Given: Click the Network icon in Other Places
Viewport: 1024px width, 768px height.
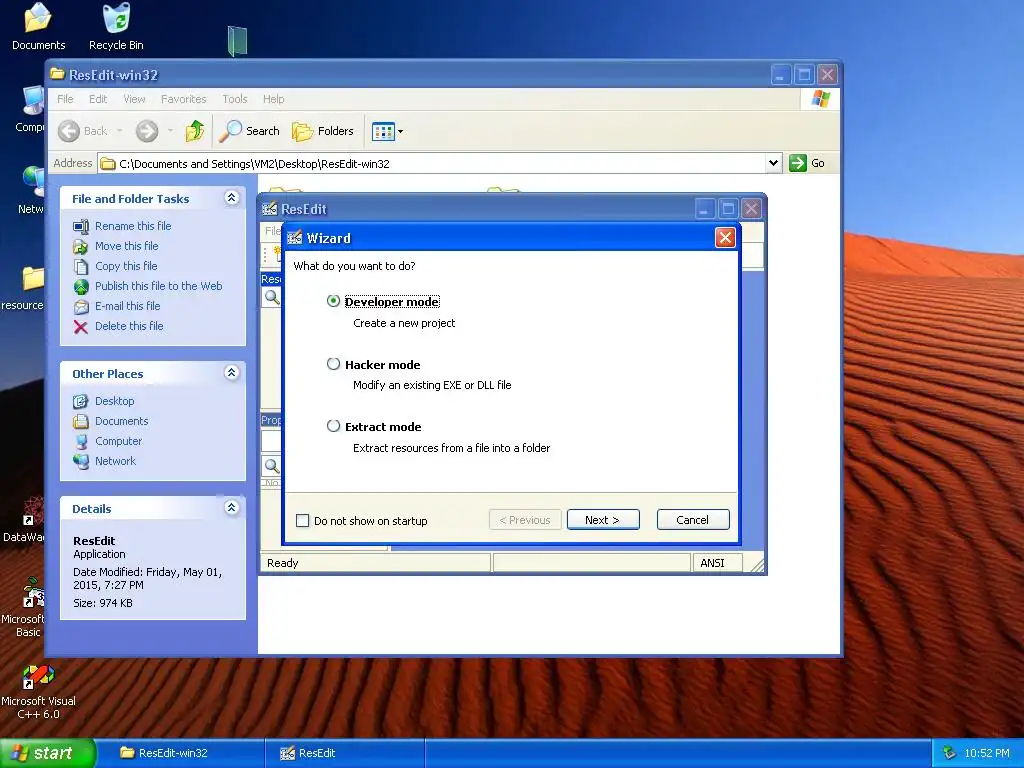Looking at the screenshot, I should click(81, 461).
